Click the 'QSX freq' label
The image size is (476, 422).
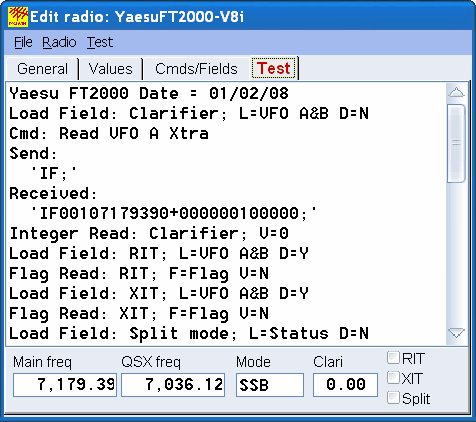click(x=151, y=362)
